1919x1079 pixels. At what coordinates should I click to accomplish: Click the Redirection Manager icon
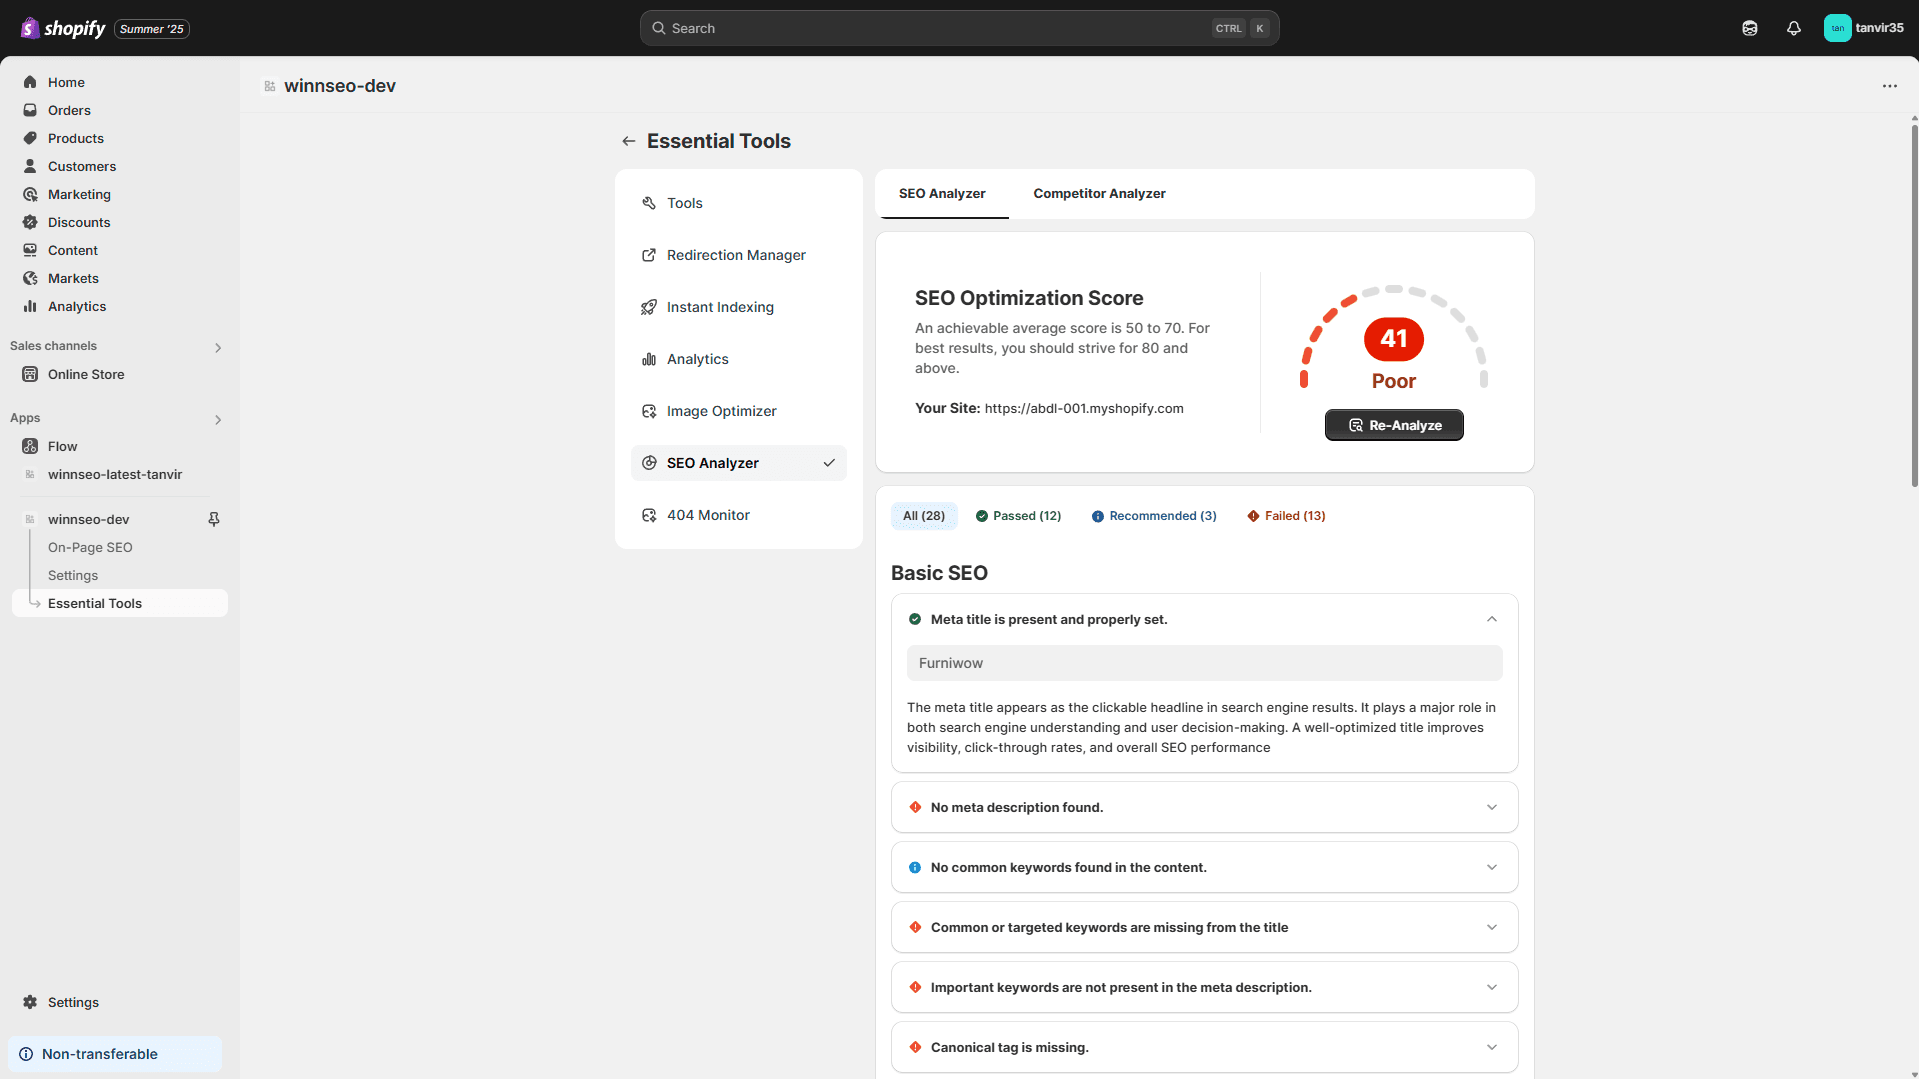pyautogui.click(x=649, y=255)
